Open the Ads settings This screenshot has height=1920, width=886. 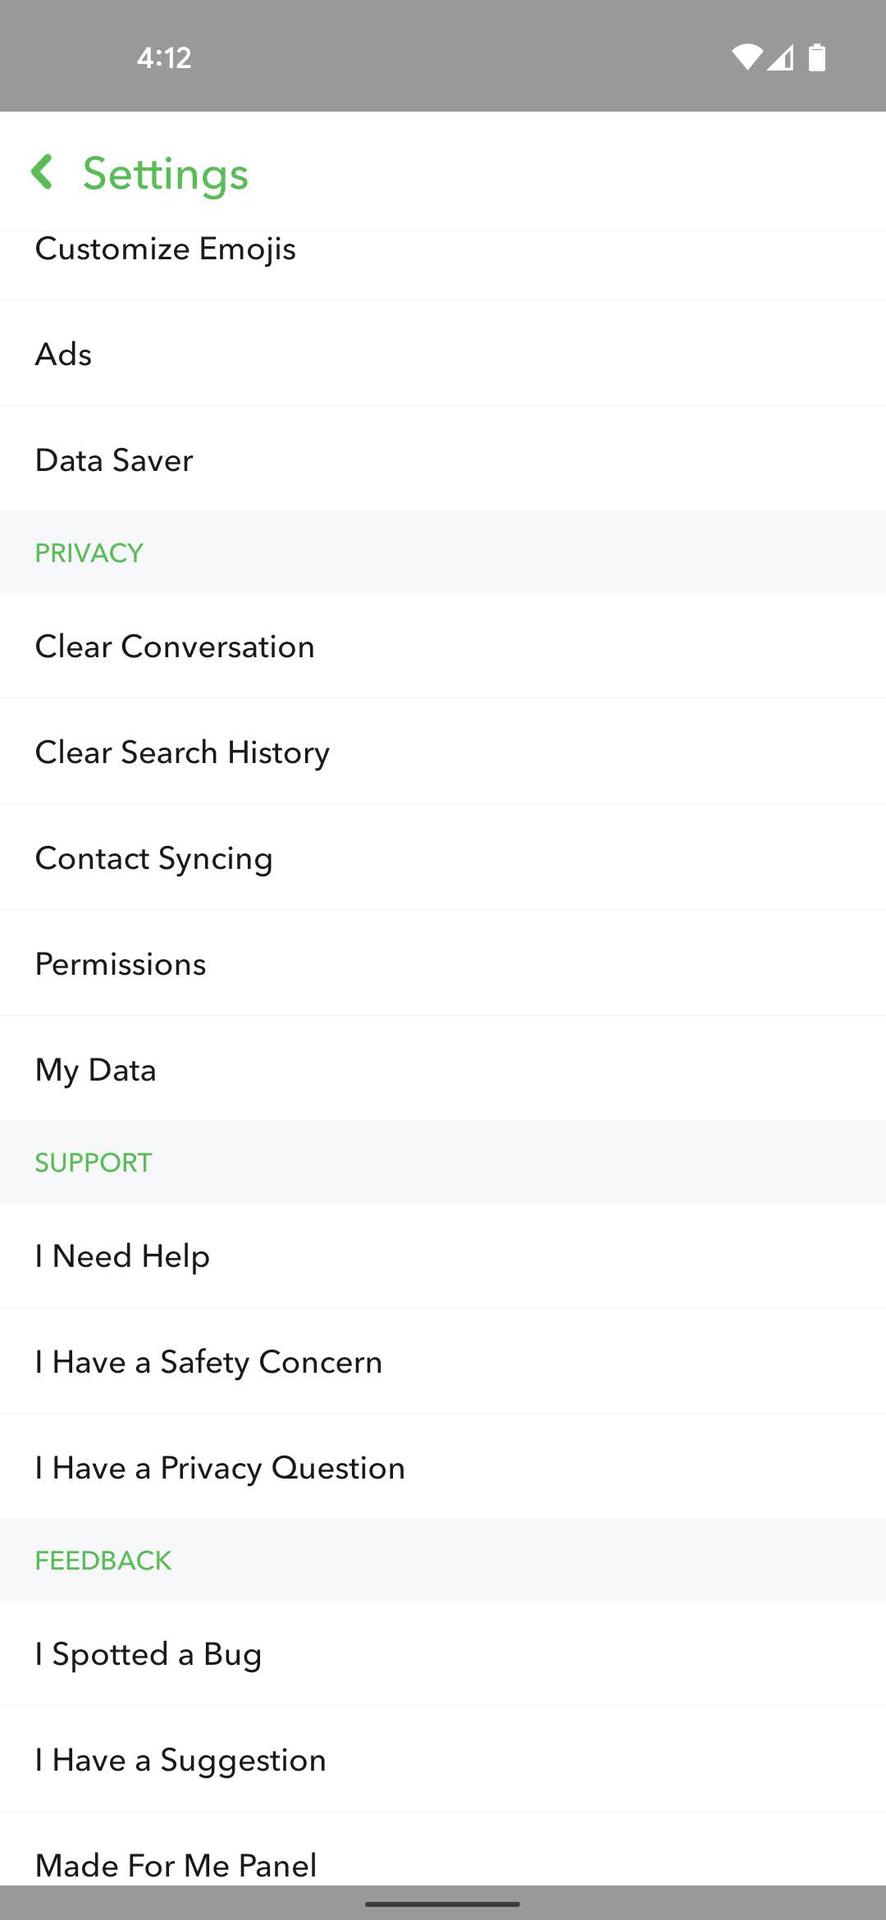point(64,354)
